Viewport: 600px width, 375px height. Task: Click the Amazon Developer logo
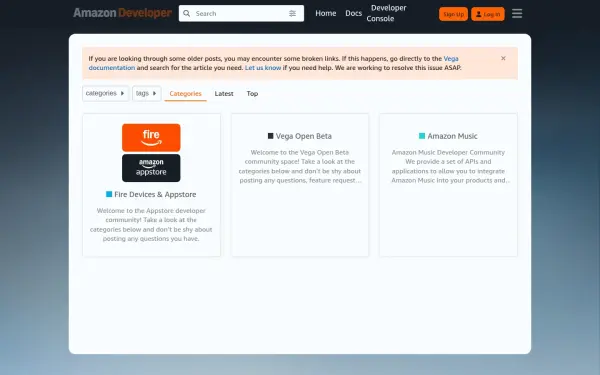[122, 13]
